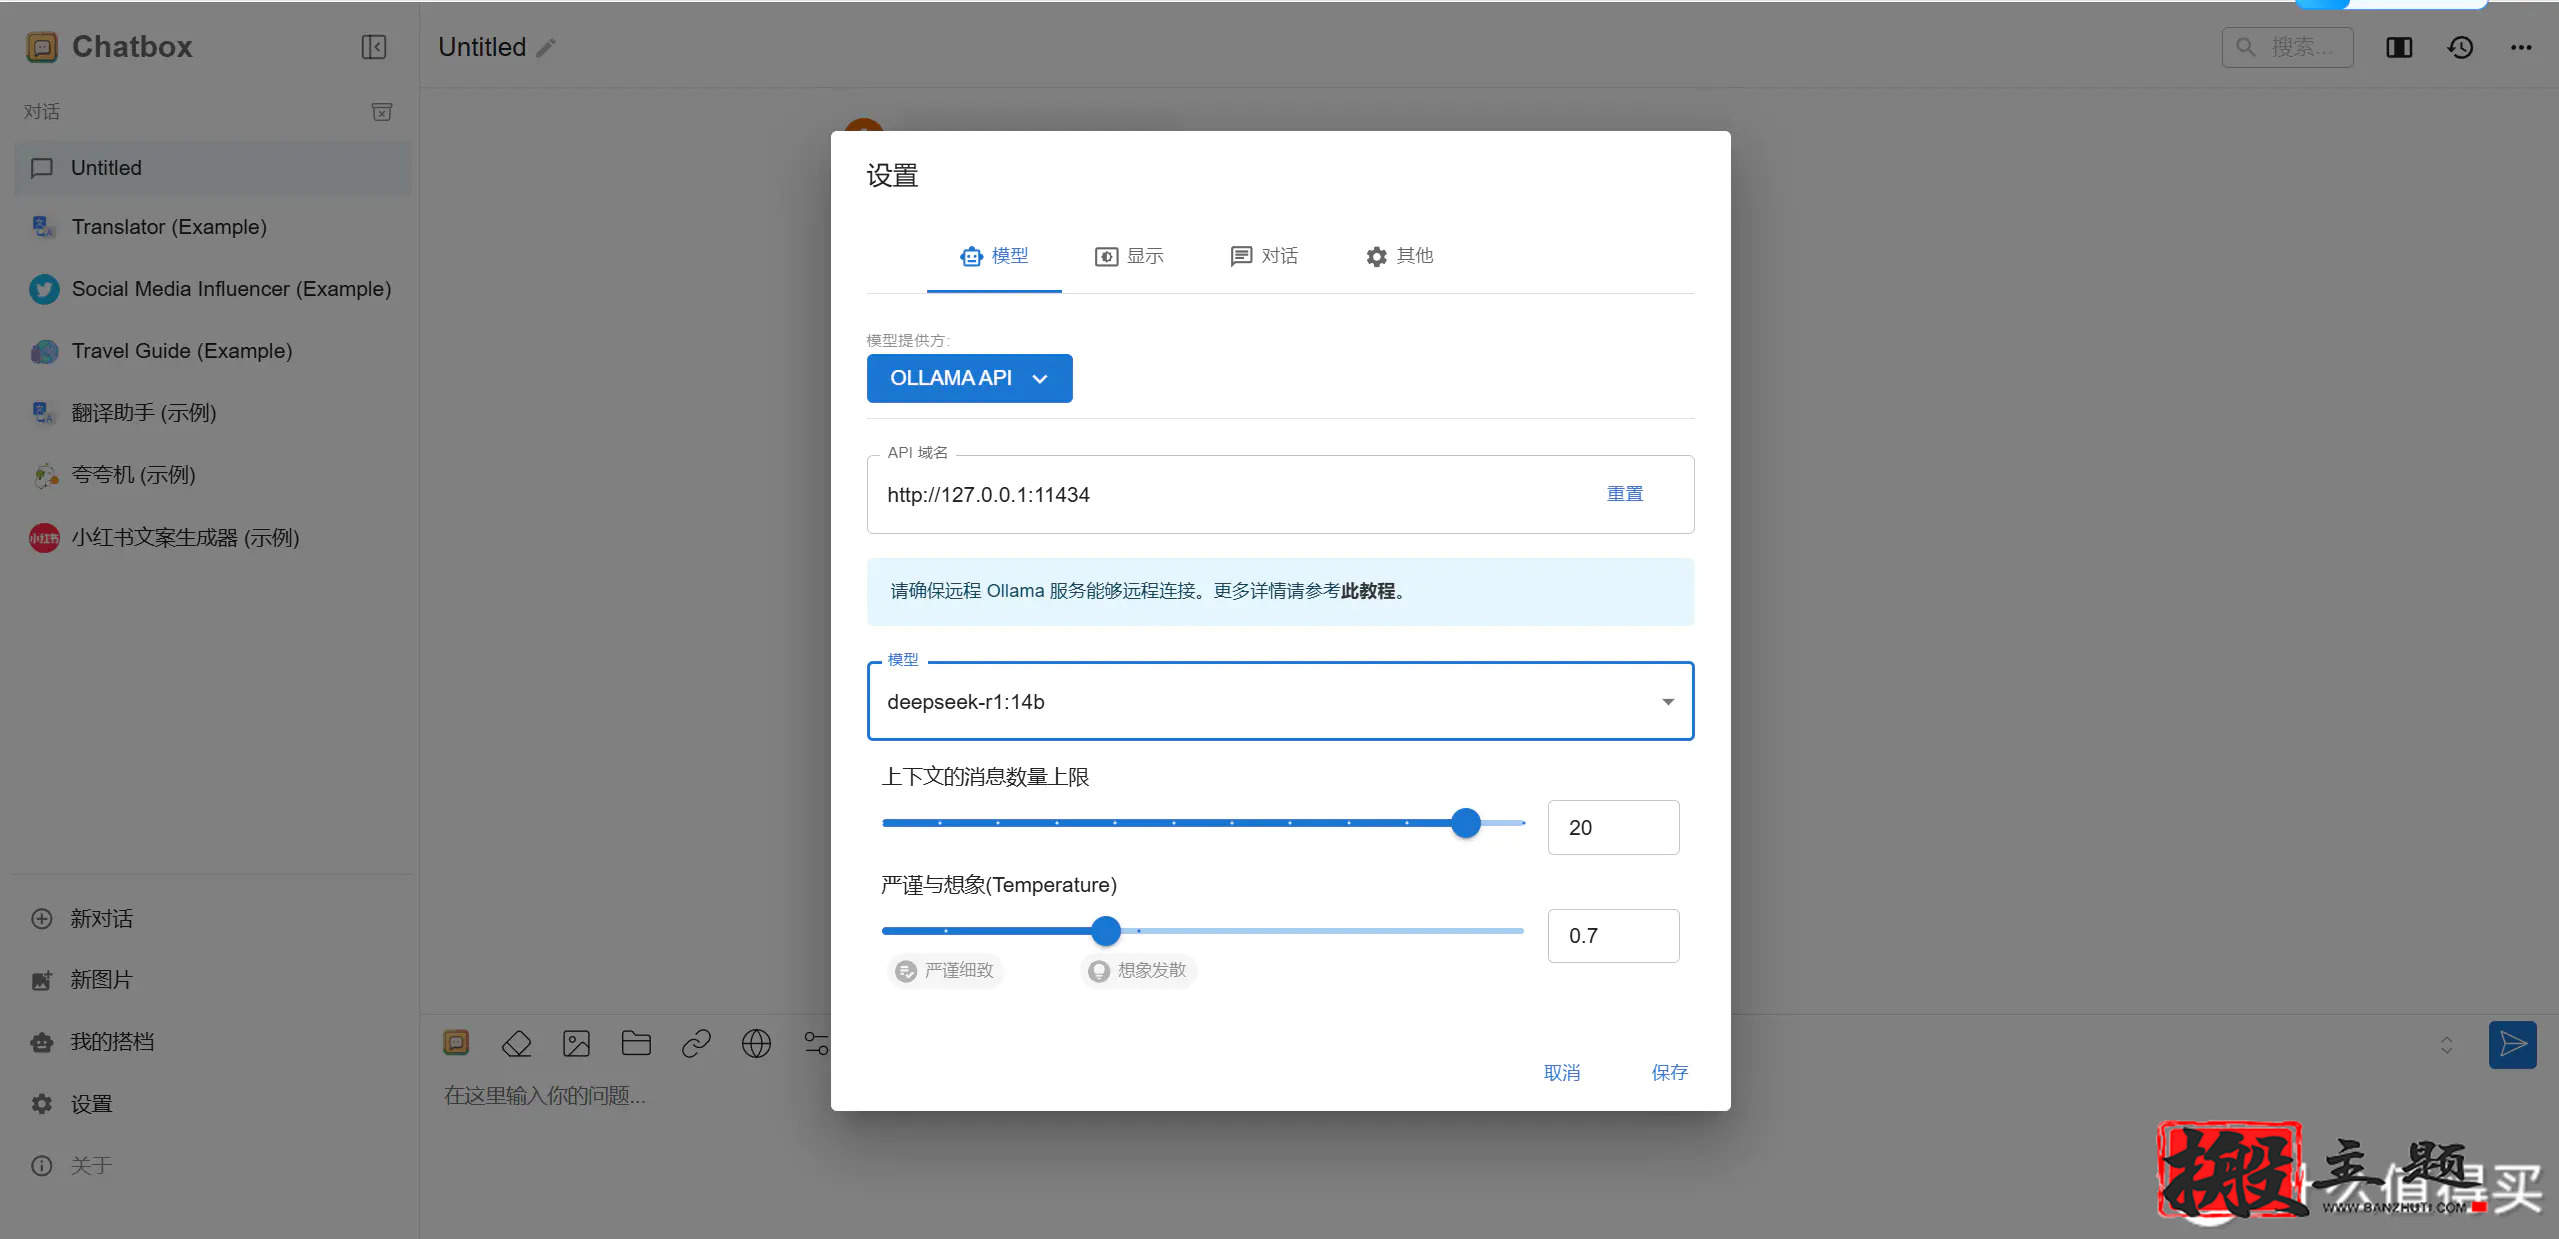
Task: Open chat history clock icon
Action: 2459,47
